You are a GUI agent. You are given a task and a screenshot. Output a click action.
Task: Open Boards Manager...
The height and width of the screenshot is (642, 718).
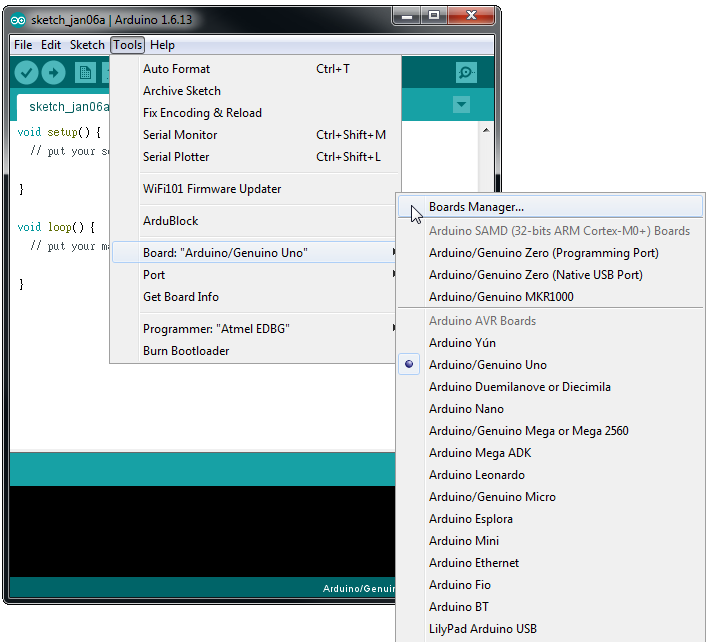coord(550,207)
